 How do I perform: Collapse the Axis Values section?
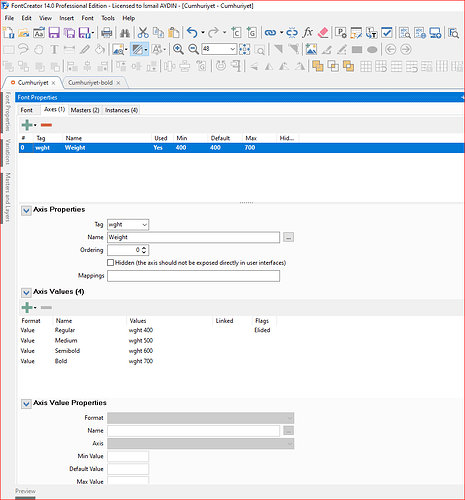pyautogui.click(x=26, y=292)
